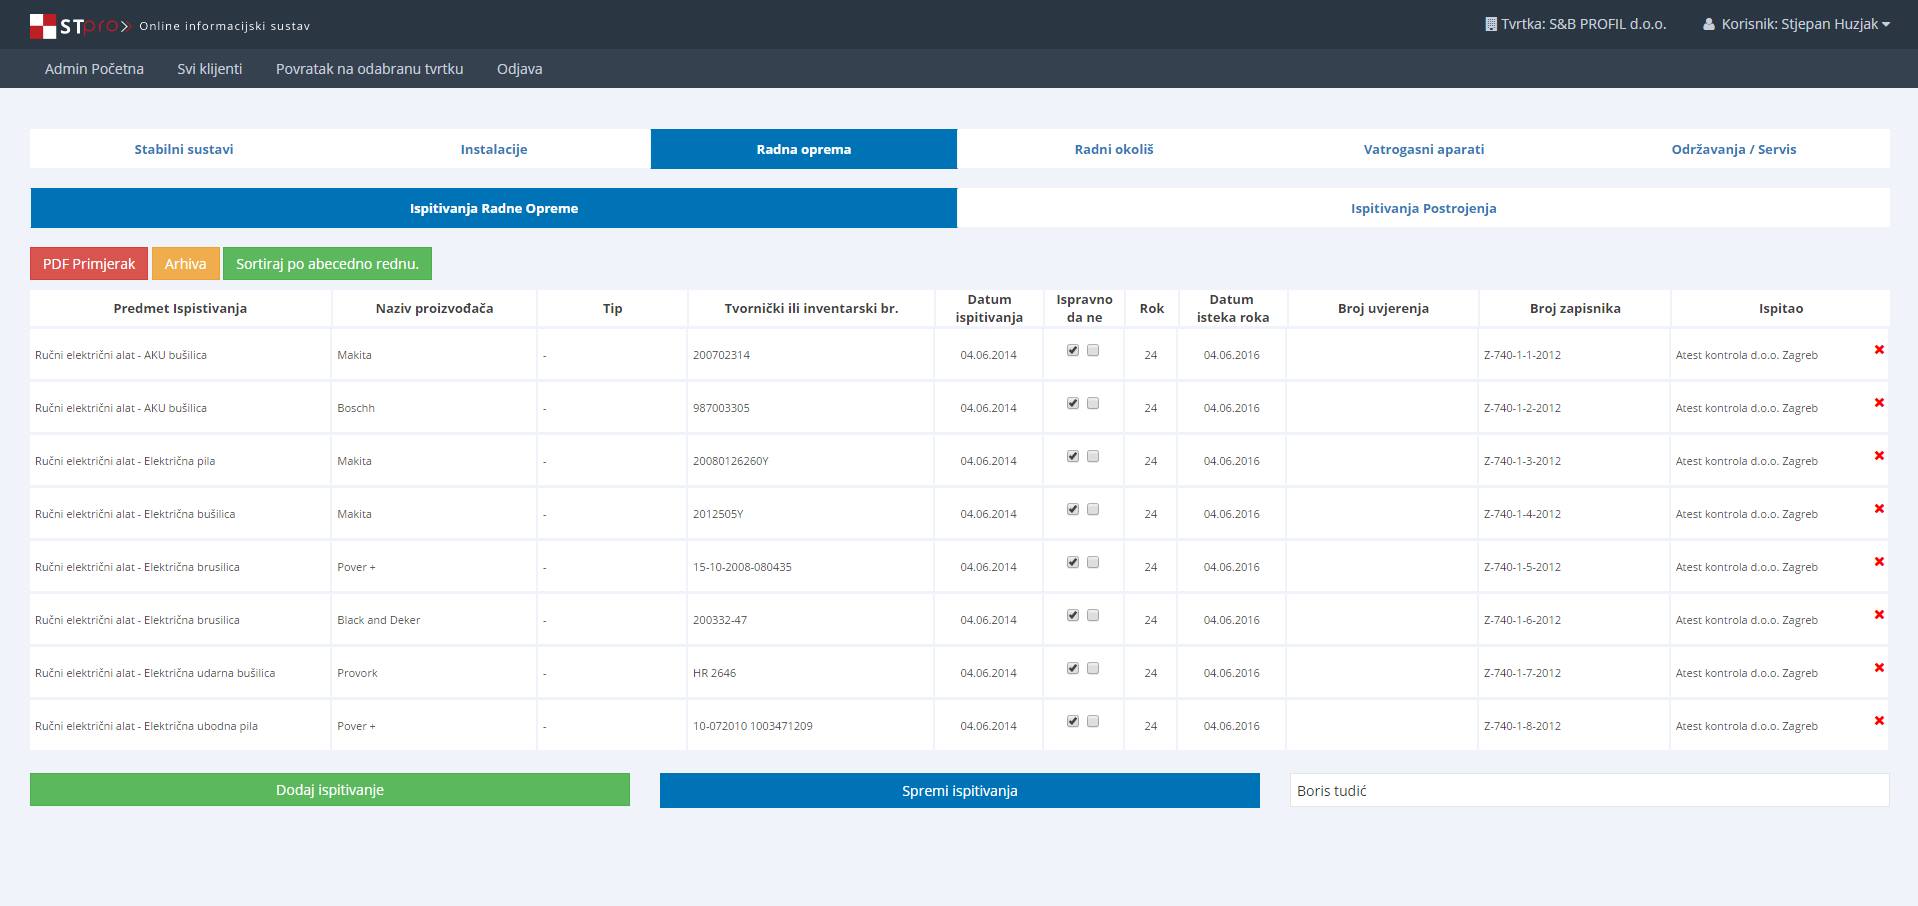Click Tvrtka: S&B PROFIL d.o.o. link
This screenshot has width=1918, height=906.
coord(1576,24)
